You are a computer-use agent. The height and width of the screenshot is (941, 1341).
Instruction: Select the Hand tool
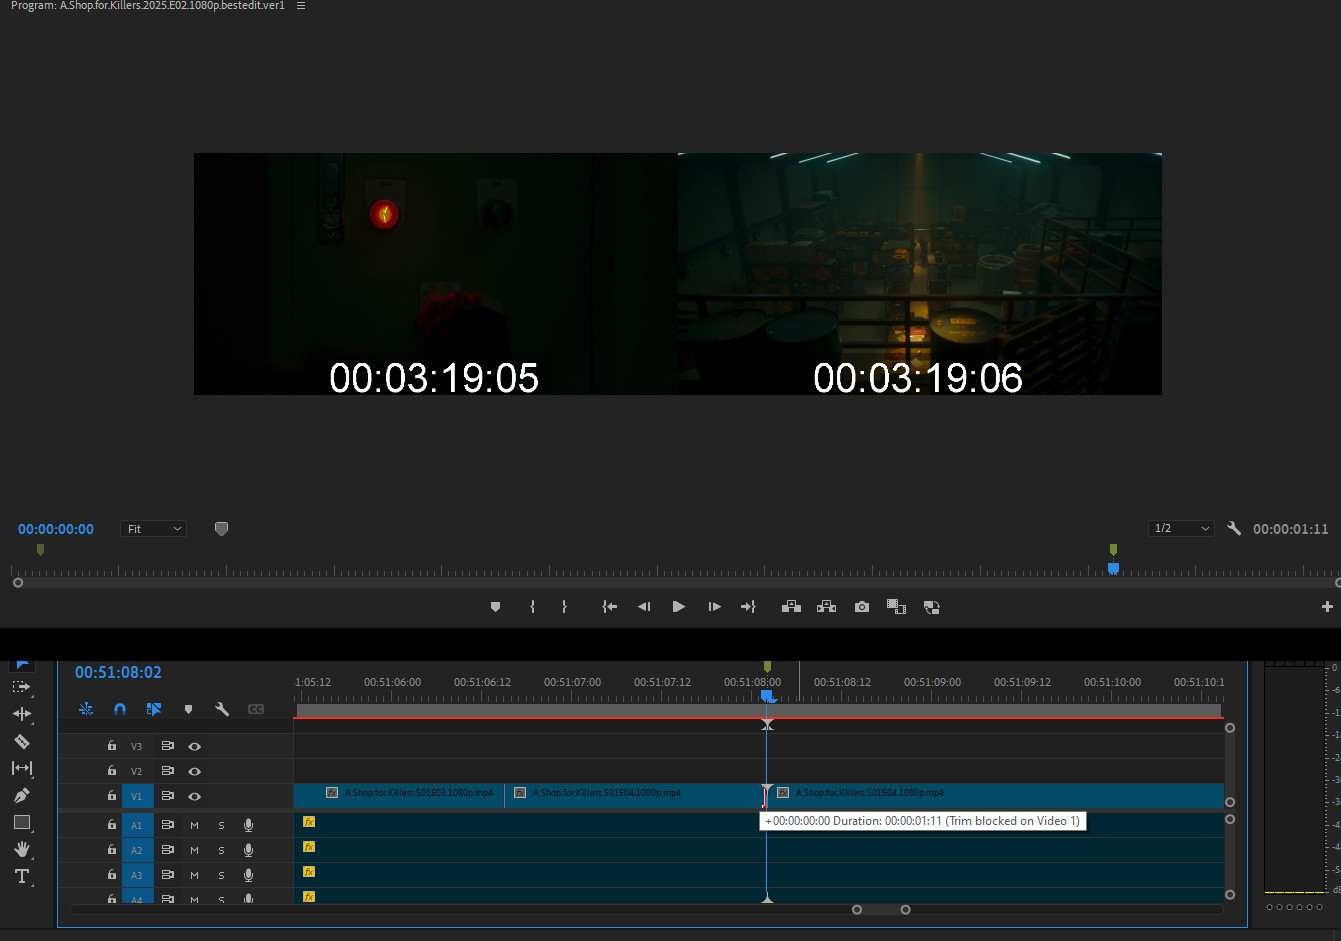pyautogui.click(x=21, y=849)
